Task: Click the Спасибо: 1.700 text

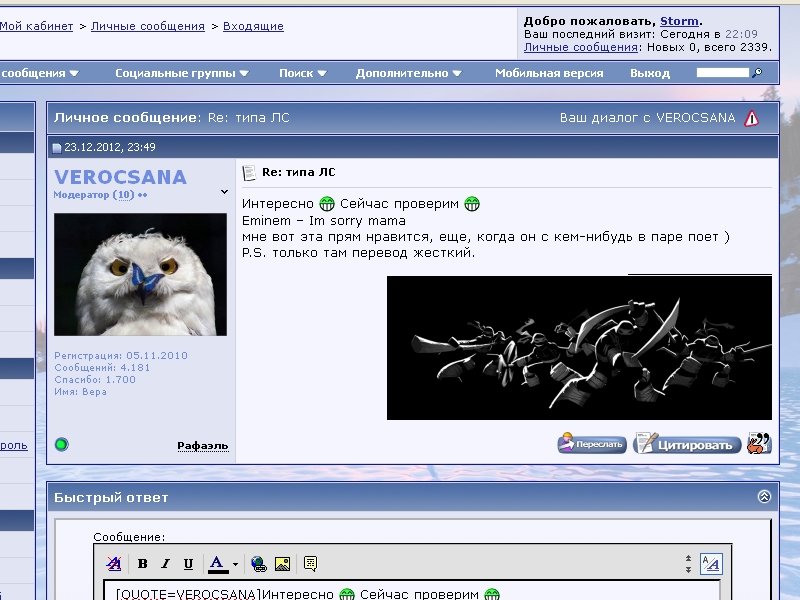Action: (95, 380)
